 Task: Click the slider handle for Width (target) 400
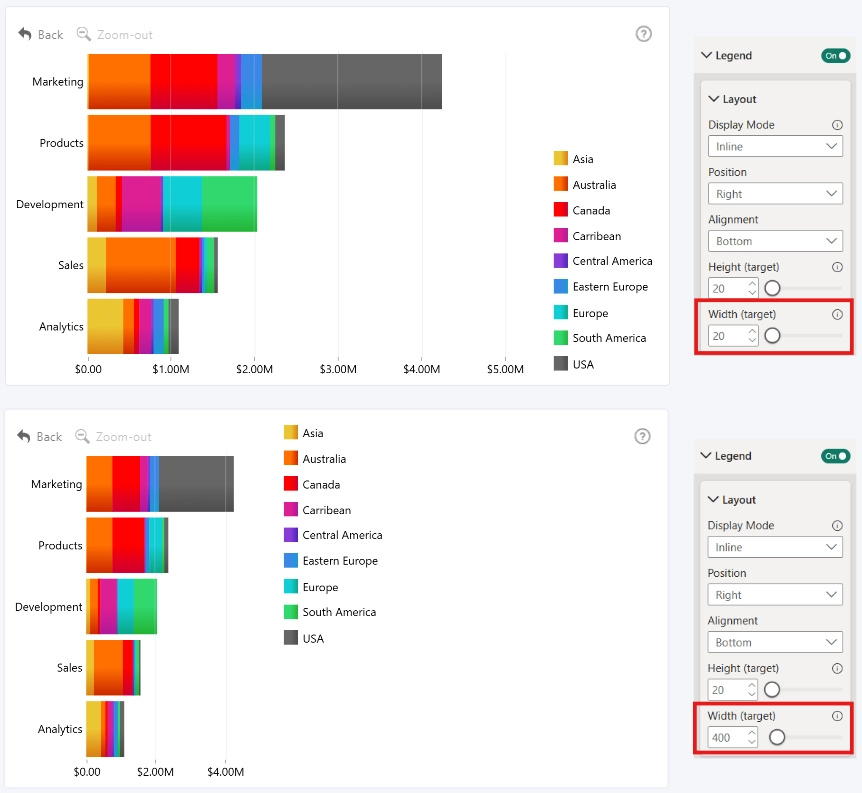pyautogui.click(x=777, y=737)
